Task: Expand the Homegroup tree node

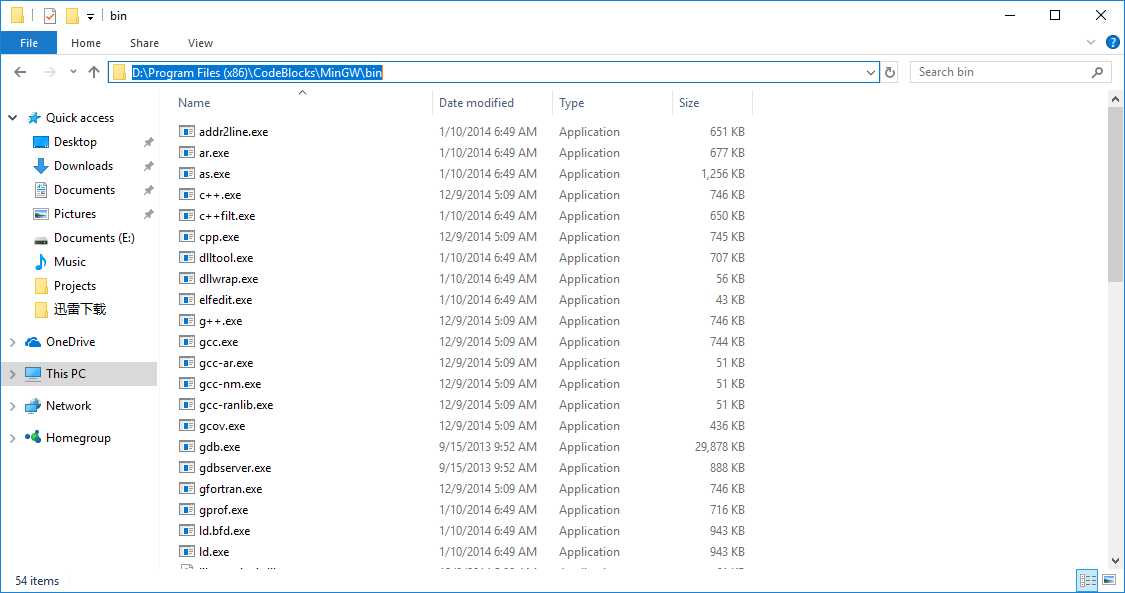Action: click(13, 438)
